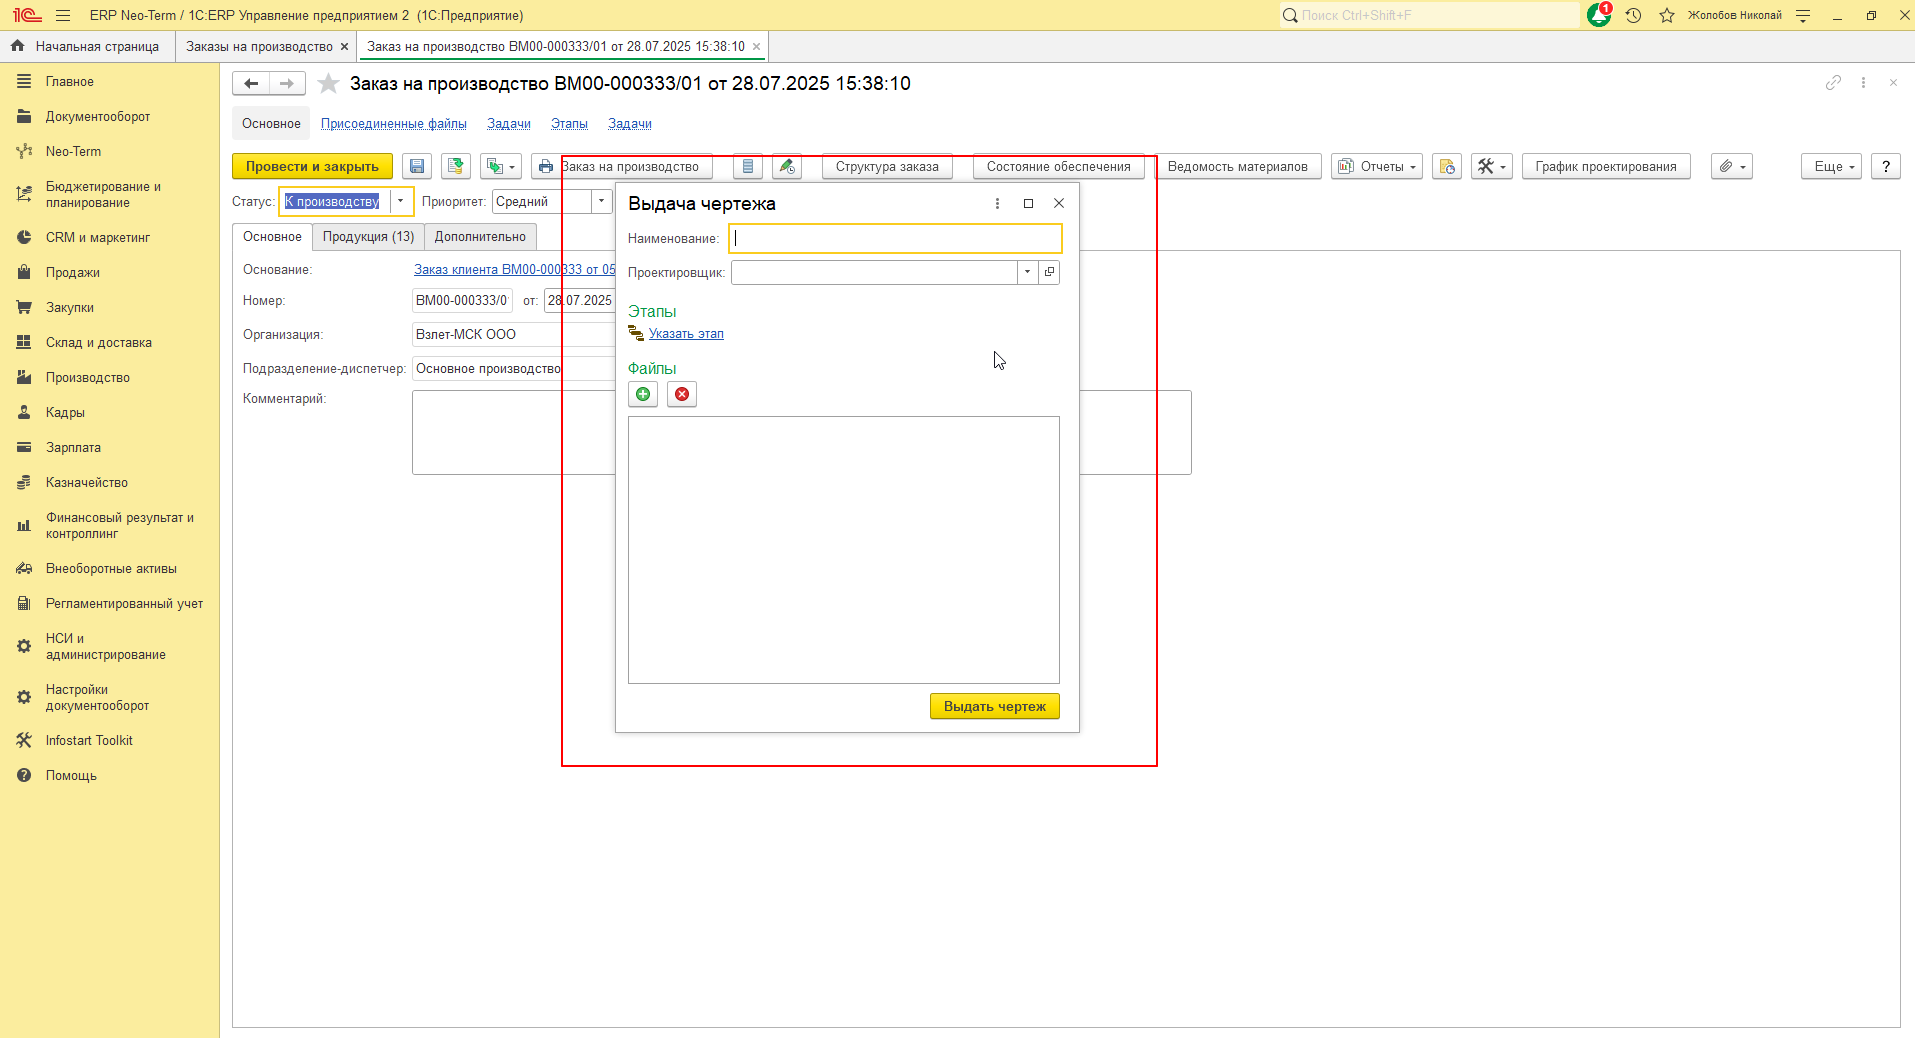Screen dimensions: 1915x1038
Task: Click the document-with-clock icon after Отчеты
Action: [x=1447, y=167]
